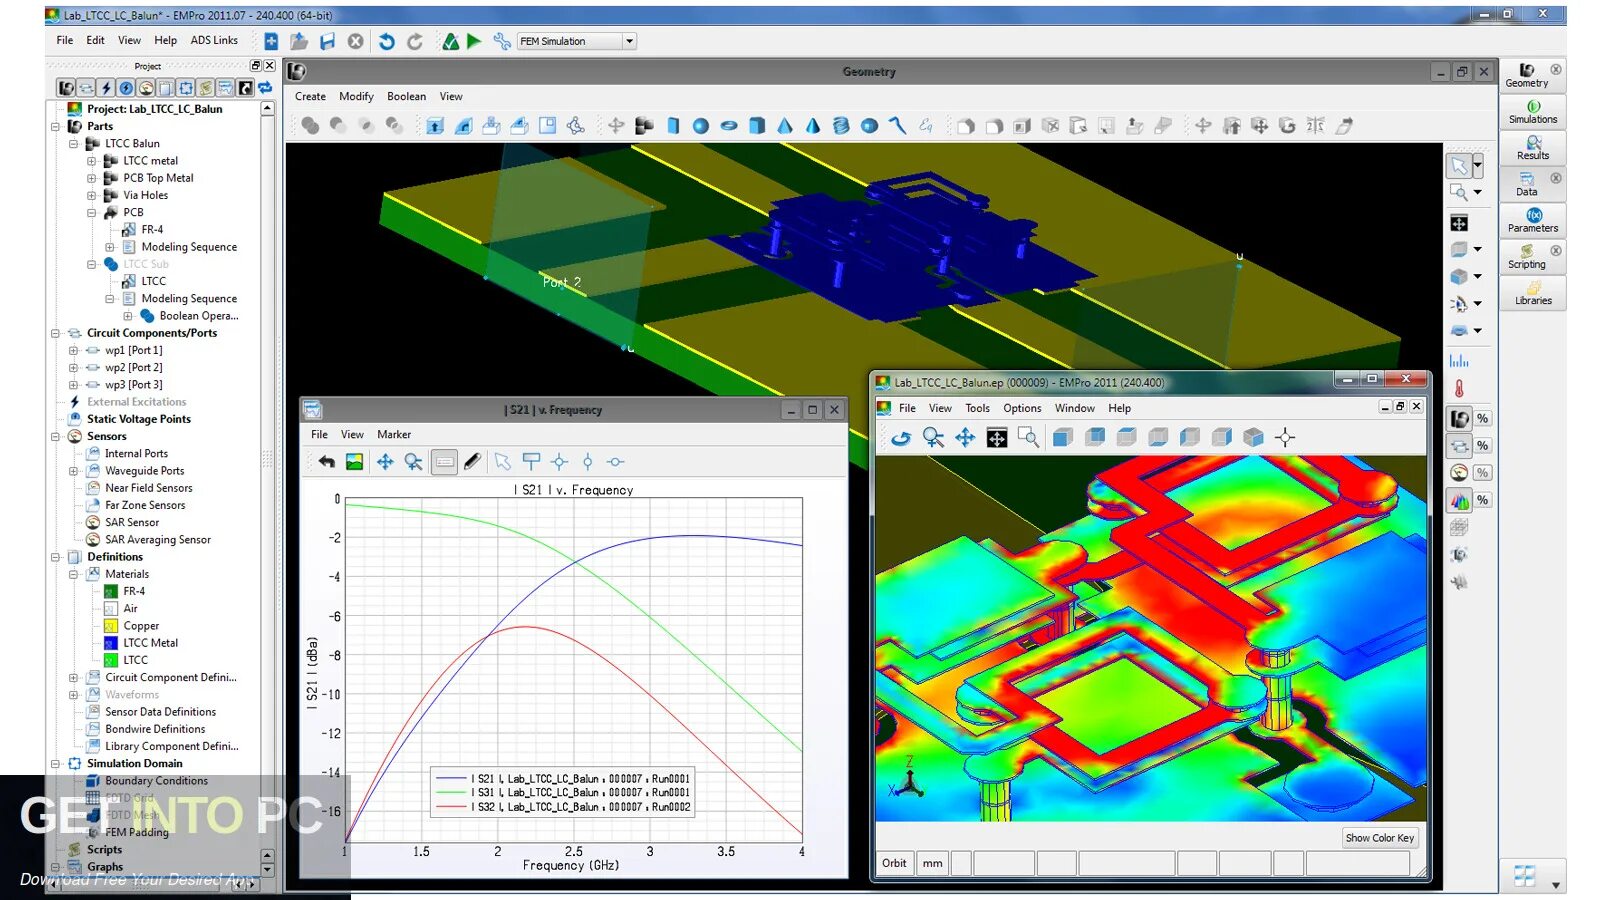The width and height of the screenshot is (1600, 900).
Task: Click export image icon in S21 plot toolbar
Action: [x=355, y=461]
